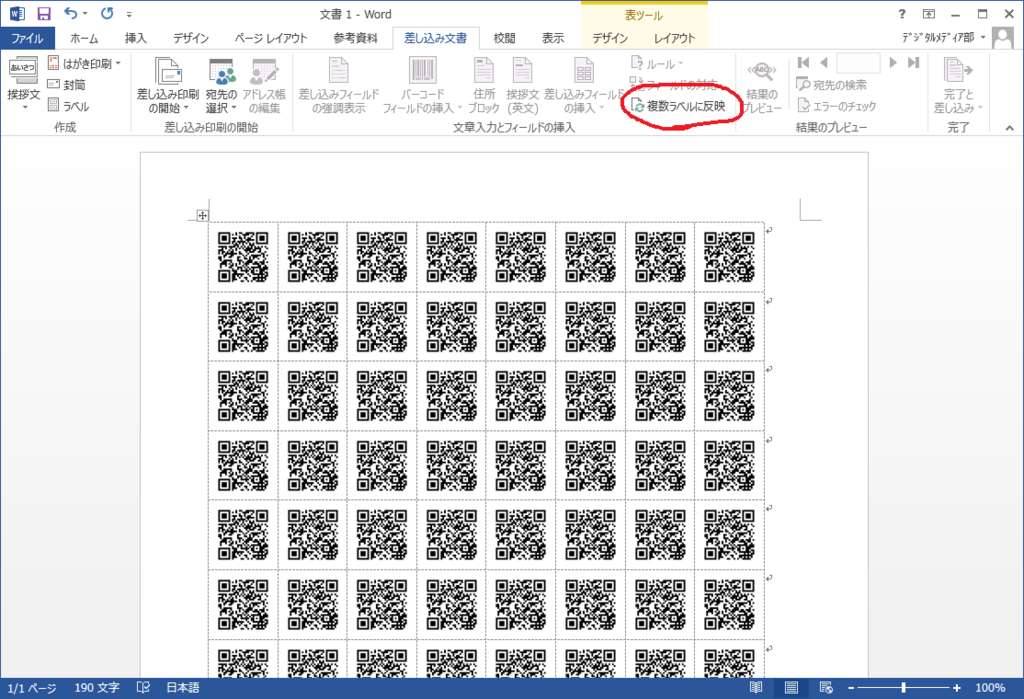Start mail merge with 差し込み印刷の開始
The image size is (1024, 699).
tap(168, 85)
